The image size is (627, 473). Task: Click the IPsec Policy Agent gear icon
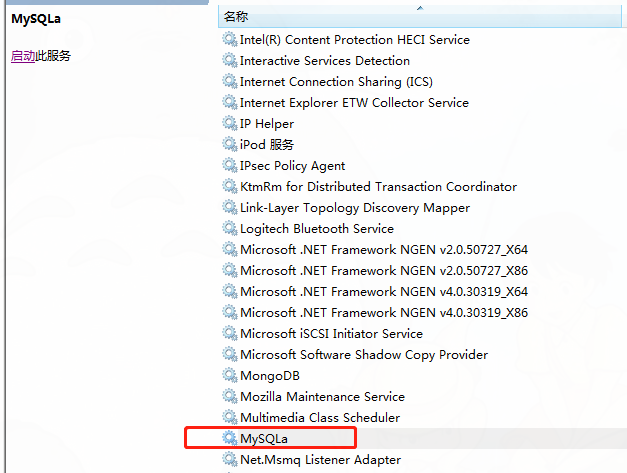pyautogui.click(x=230, y=166)
